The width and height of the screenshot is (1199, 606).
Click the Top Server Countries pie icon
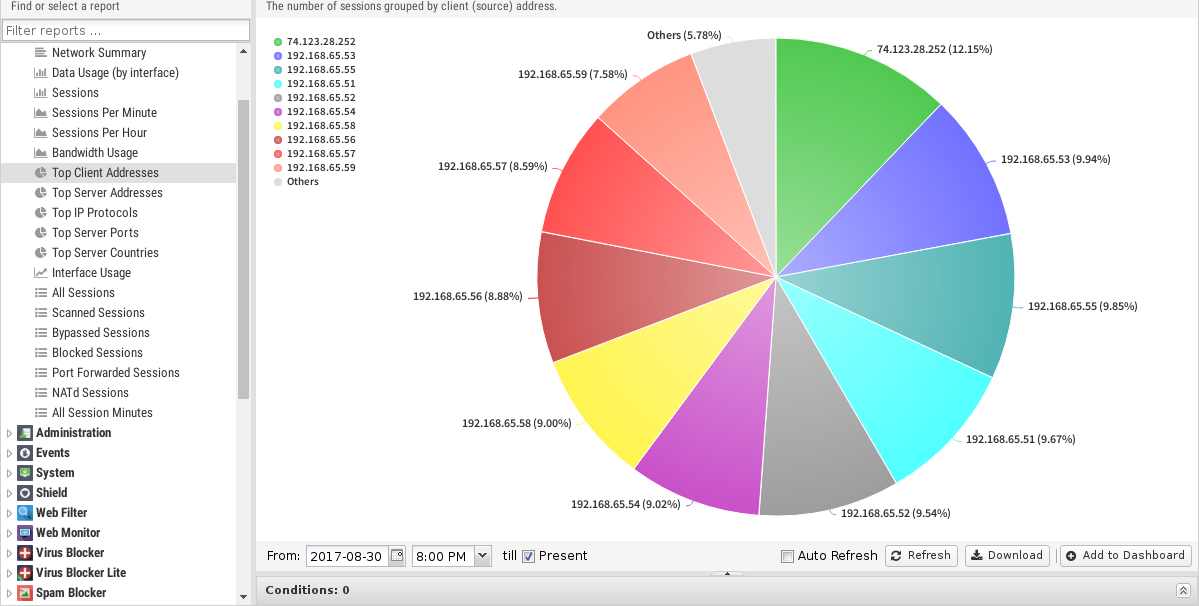tap(41, 253)
